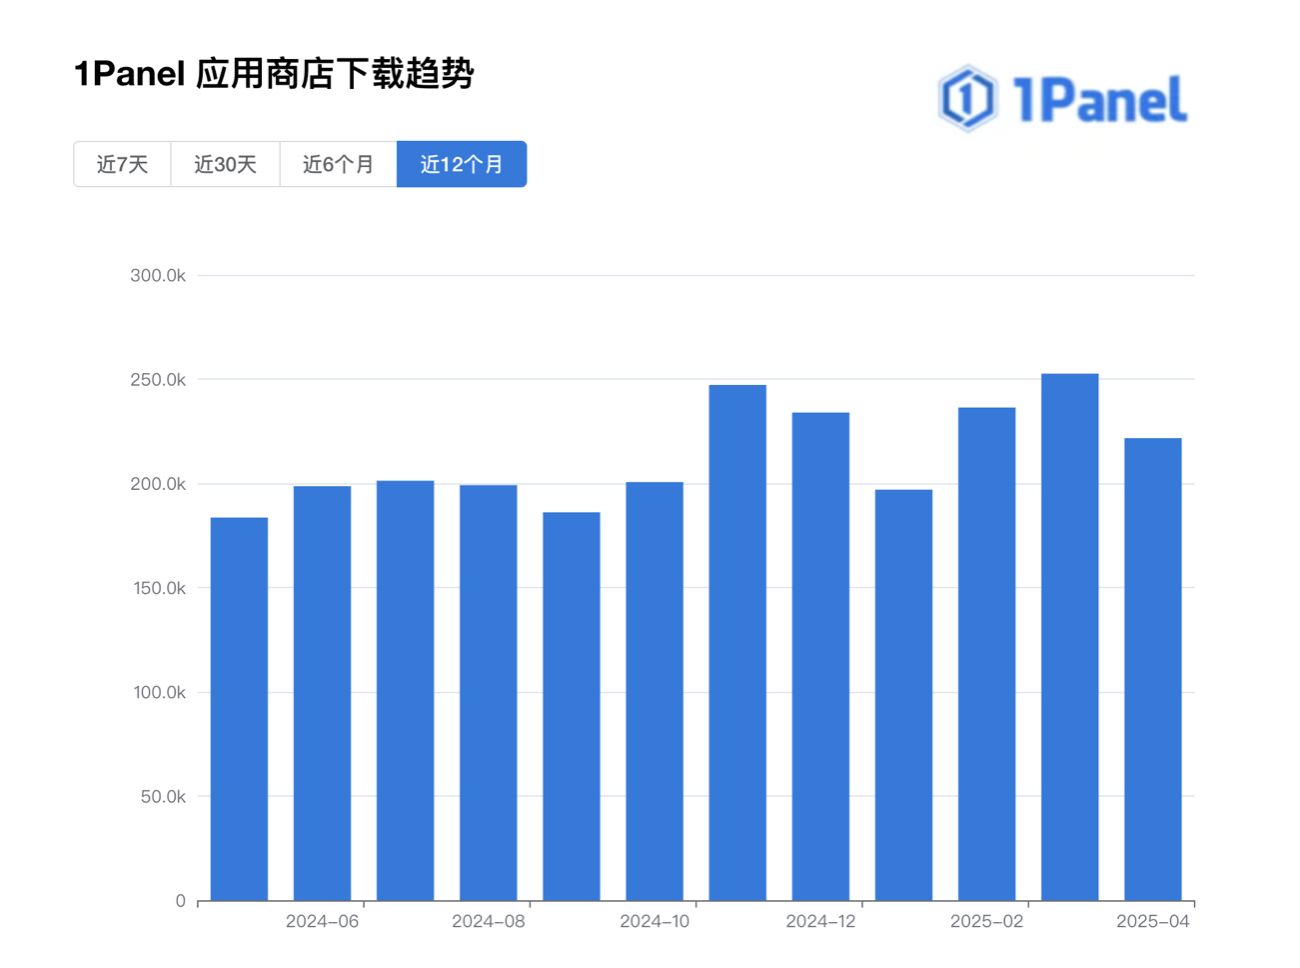This screenshot has width=1300, height=968.
Task: Click the bar above 2024-06
Action: coord(322,693)
